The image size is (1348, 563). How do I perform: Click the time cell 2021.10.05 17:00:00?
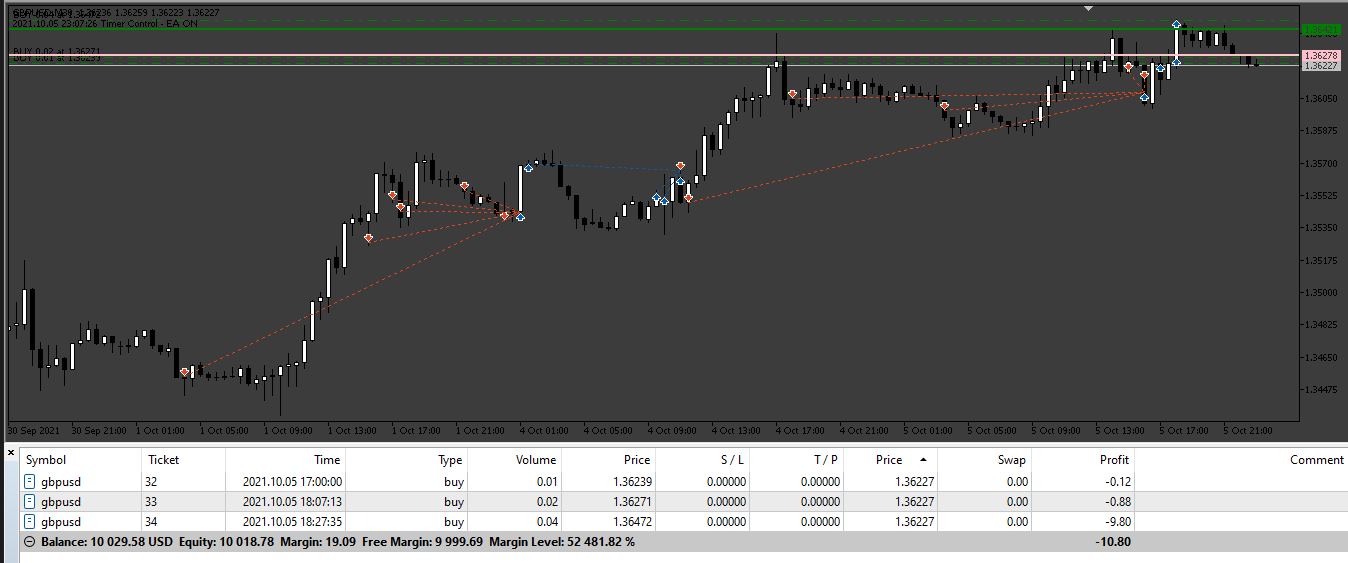click(x=292, y=481)
